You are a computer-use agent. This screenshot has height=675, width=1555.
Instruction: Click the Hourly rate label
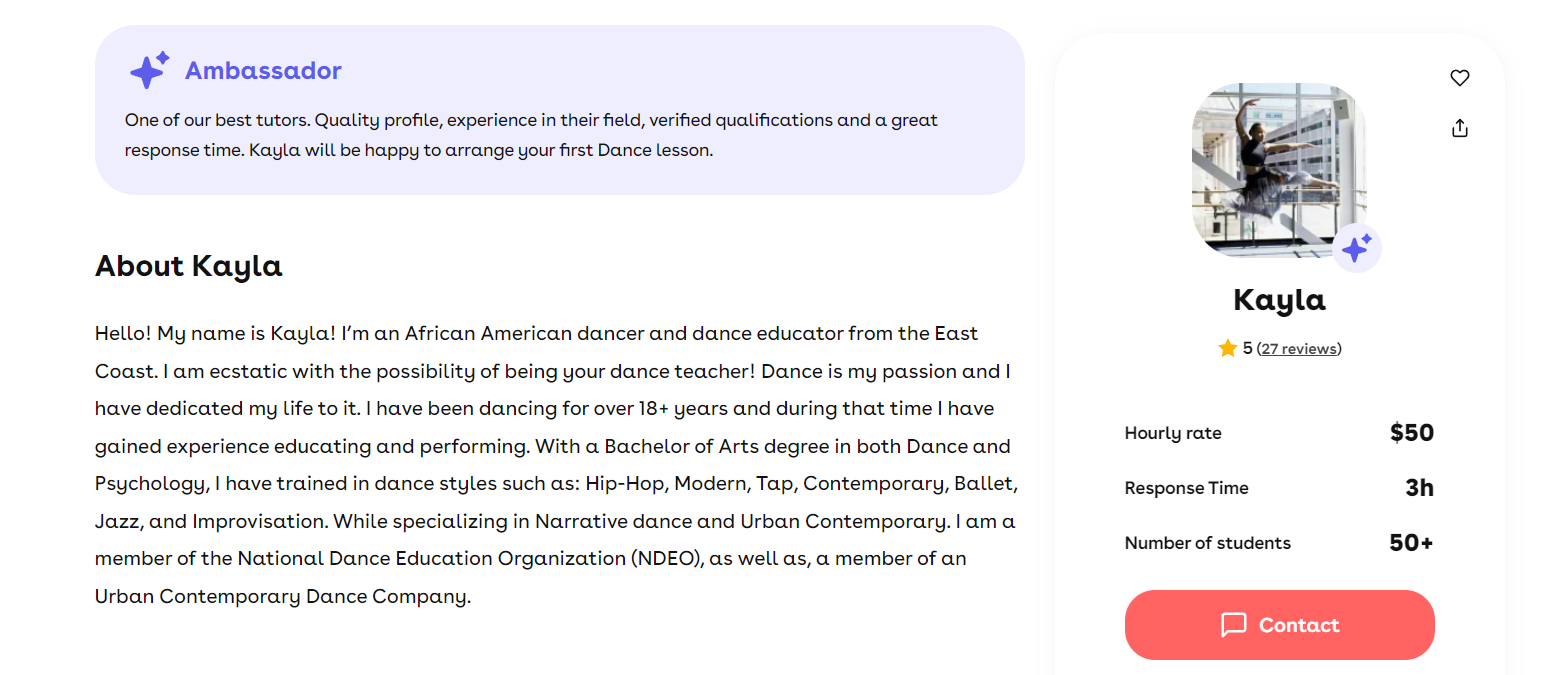1173,433
